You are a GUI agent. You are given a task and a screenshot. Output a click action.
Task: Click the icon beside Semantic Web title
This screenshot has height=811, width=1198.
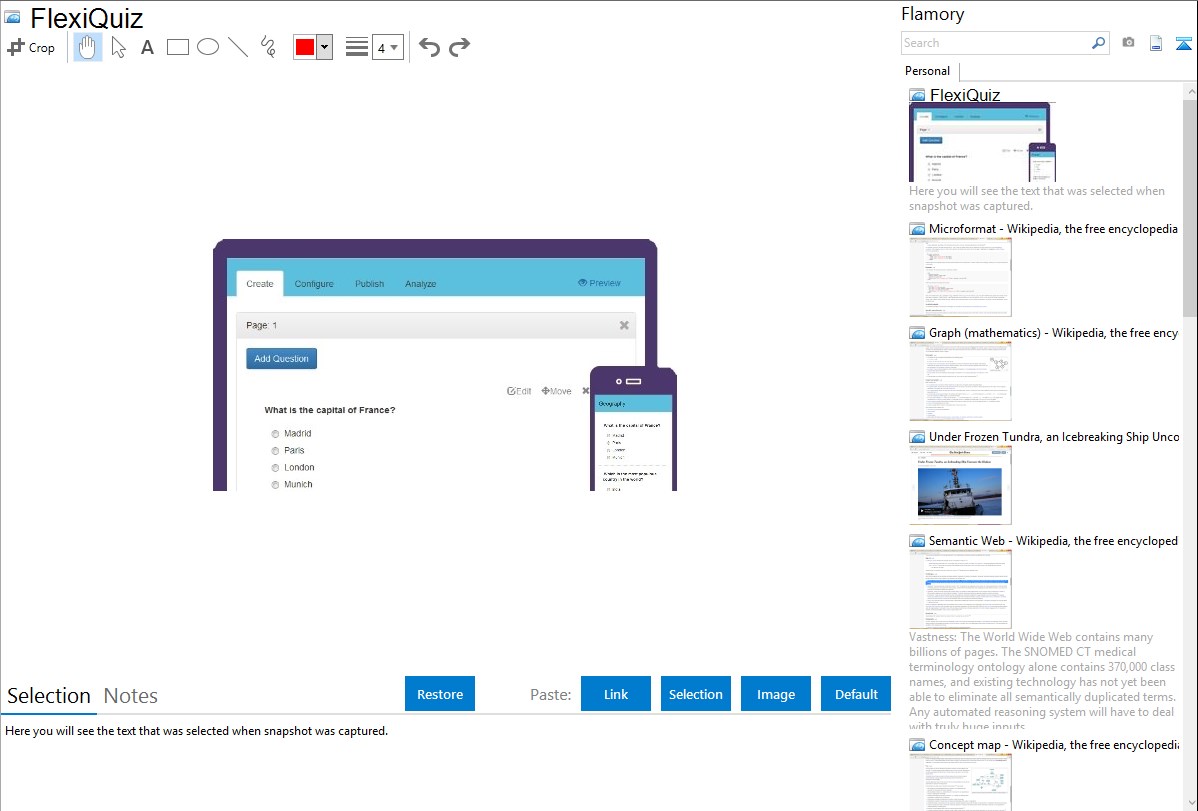[x=917, y=541]
